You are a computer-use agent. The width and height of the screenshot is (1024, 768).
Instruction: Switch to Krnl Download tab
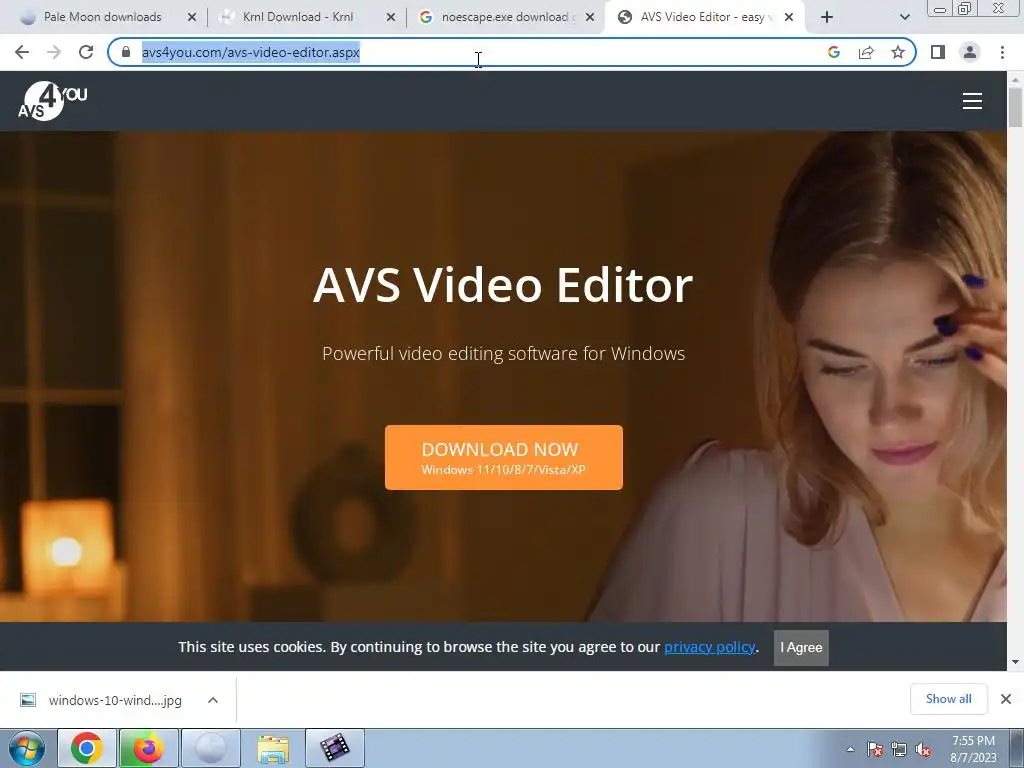point(298,17)
